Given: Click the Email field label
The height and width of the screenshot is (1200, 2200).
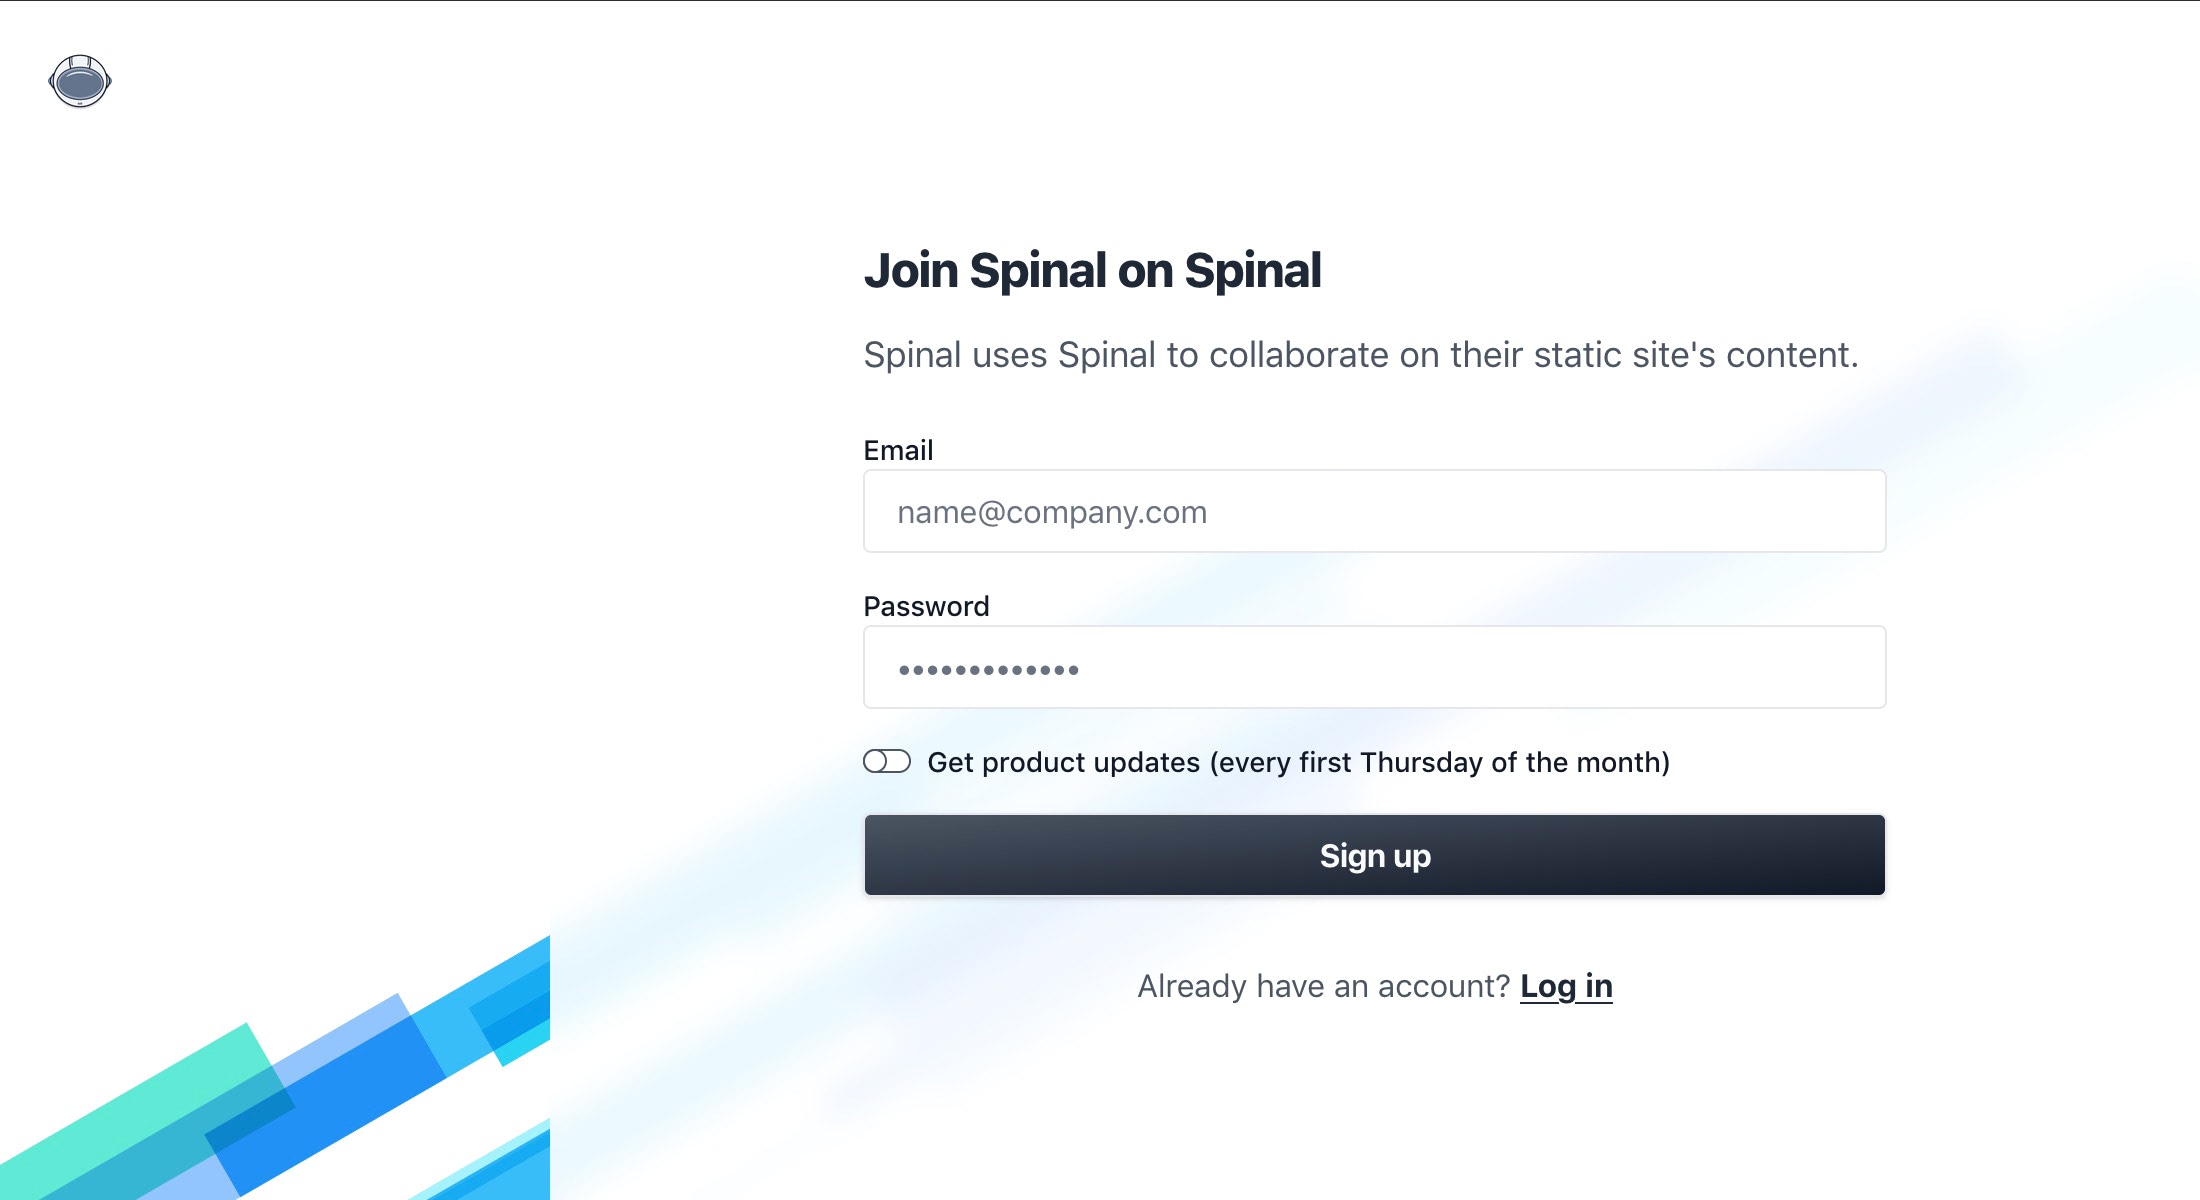Looking at the screenshot, I should (898, 450).
